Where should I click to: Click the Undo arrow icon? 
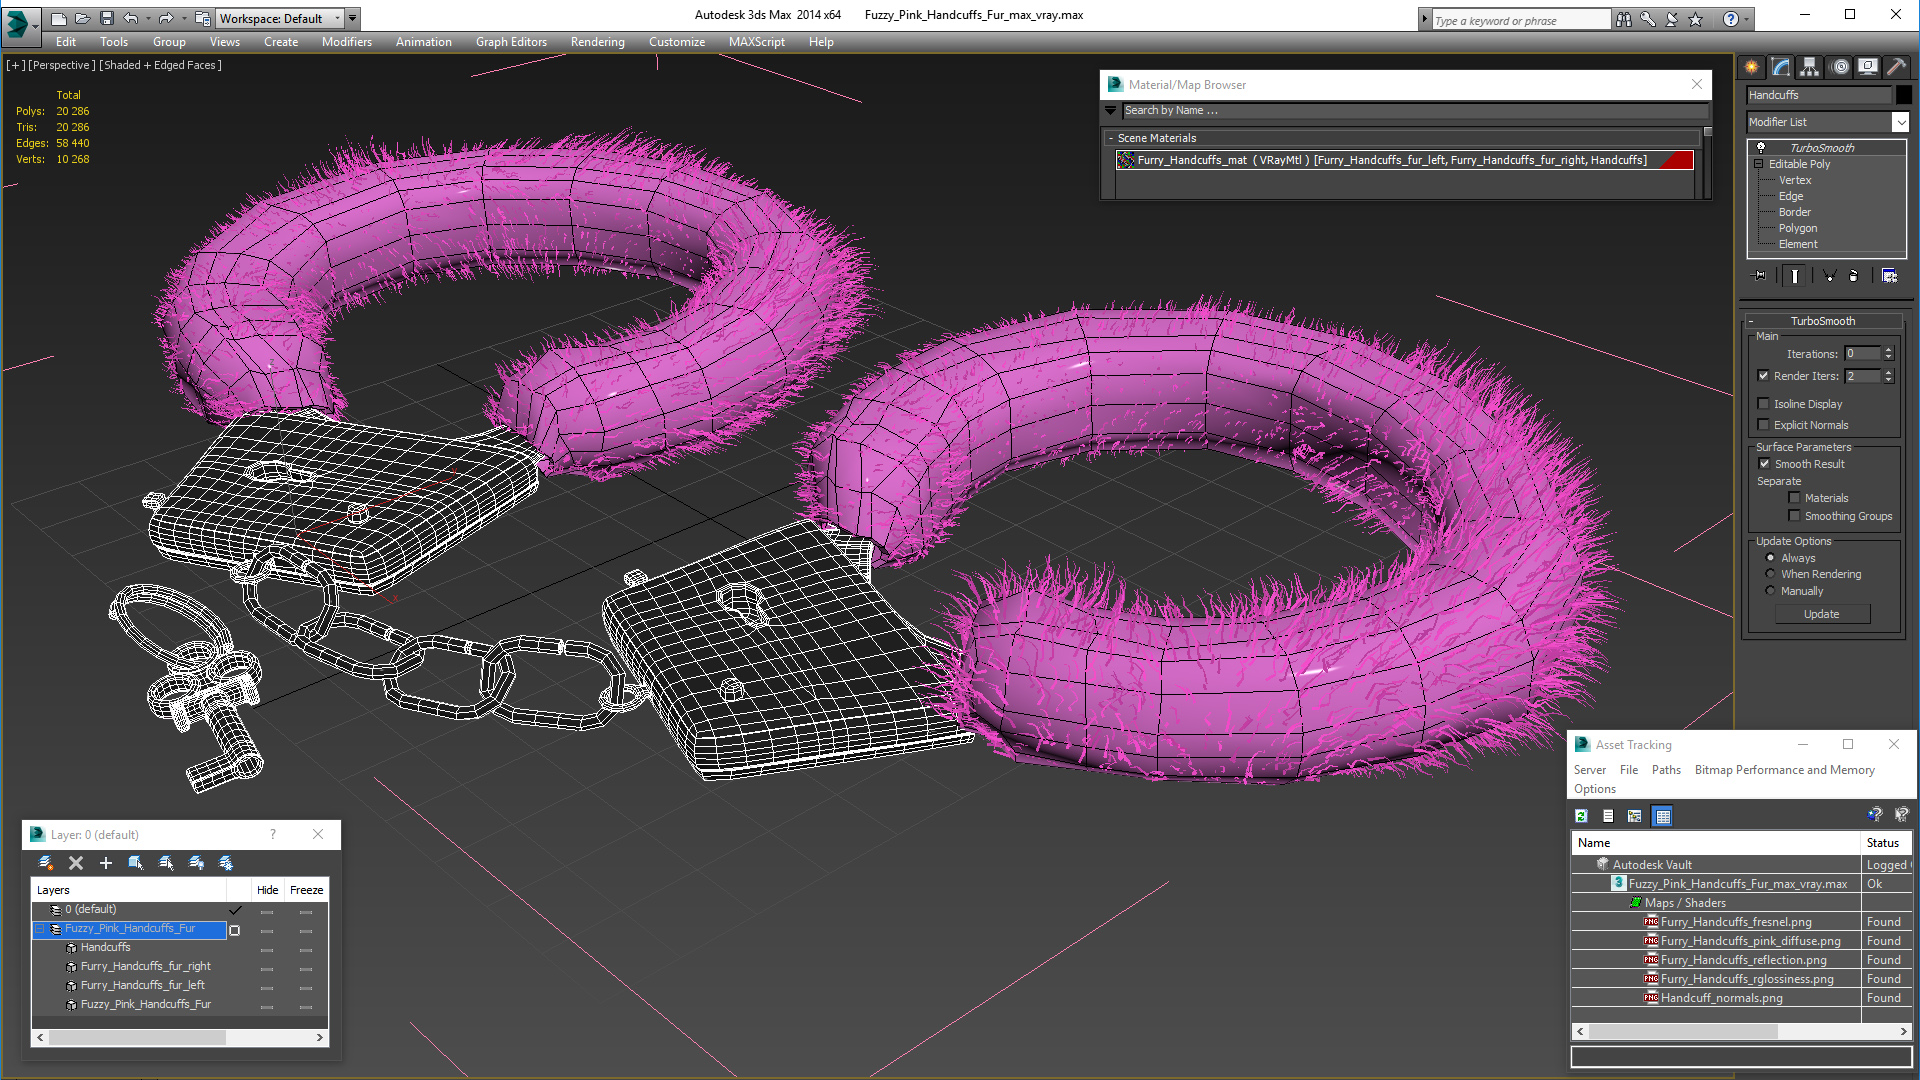coord(131,18)
